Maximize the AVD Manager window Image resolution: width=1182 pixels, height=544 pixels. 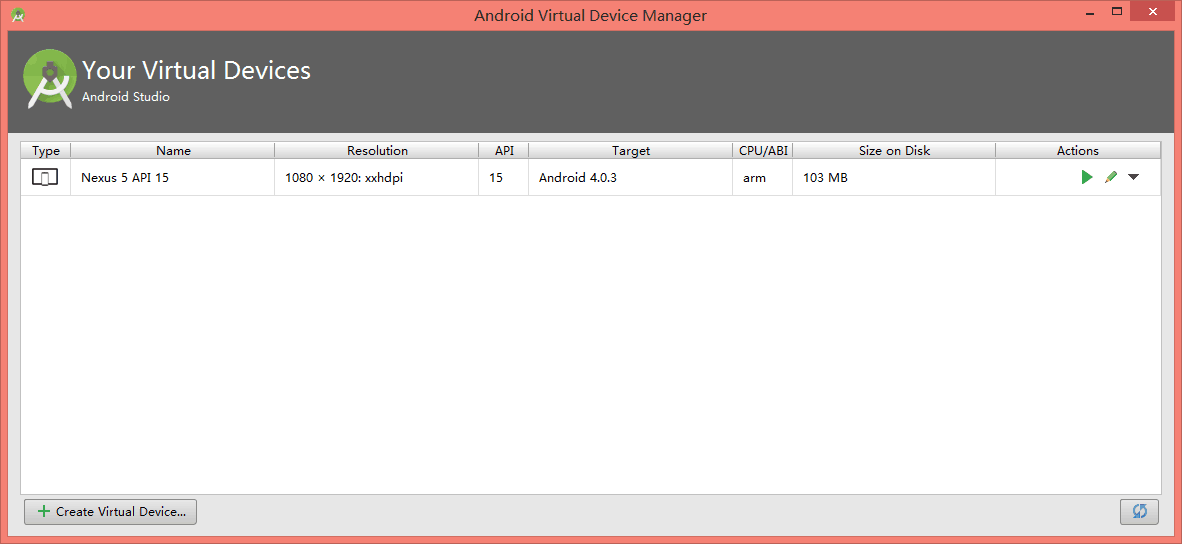point(1117,11)
